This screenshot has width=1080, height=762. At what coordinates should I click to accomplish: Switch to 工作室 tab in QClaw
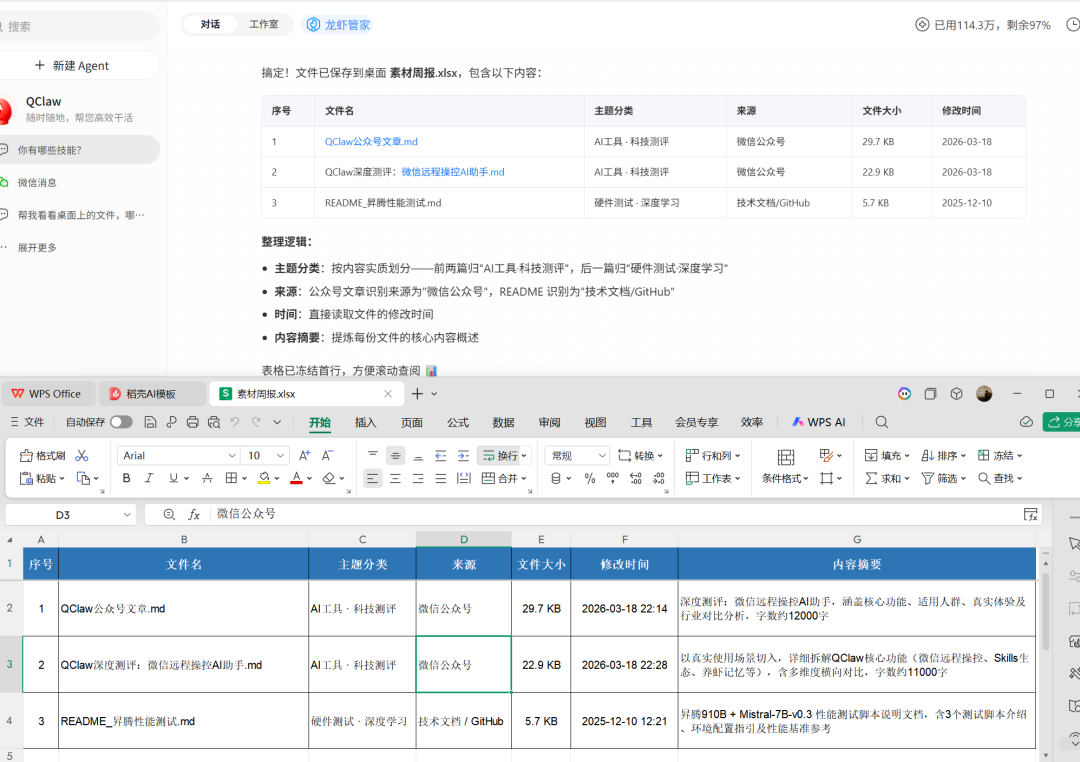pyautogui.click(x=264, y=24)
